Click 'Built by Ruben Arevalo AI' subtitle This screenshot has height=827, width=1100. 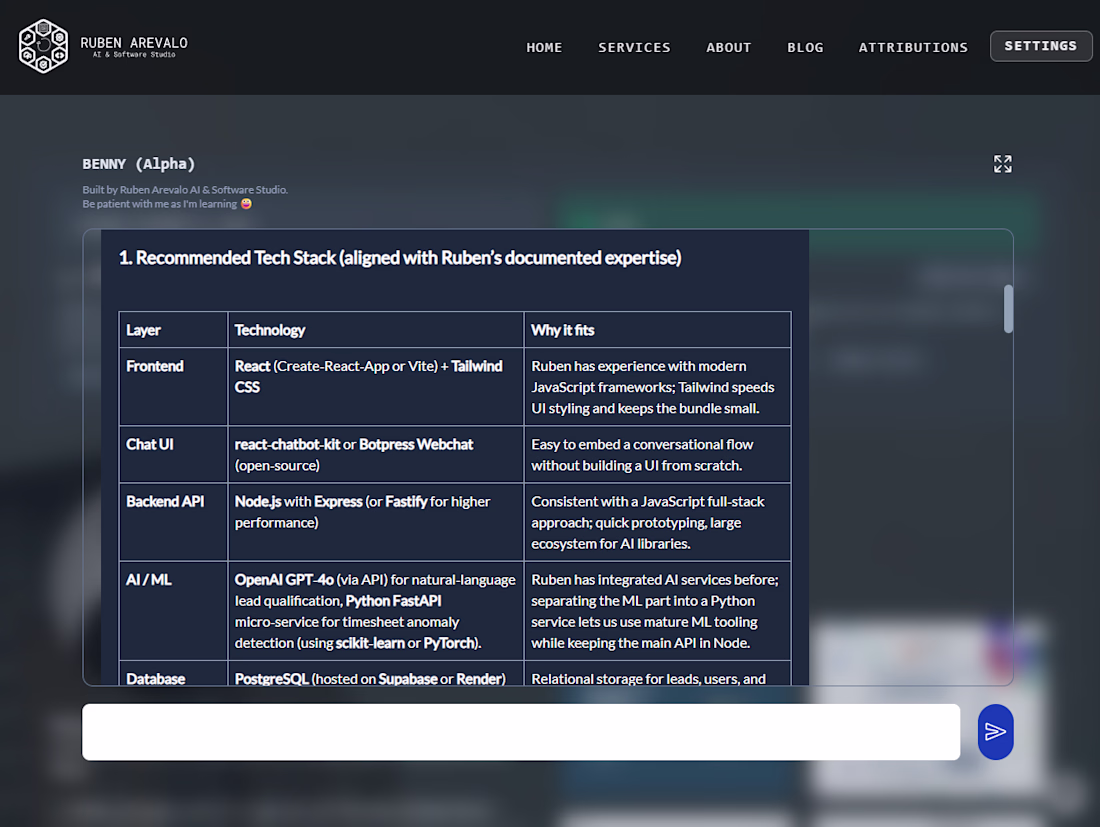(185, 189)
